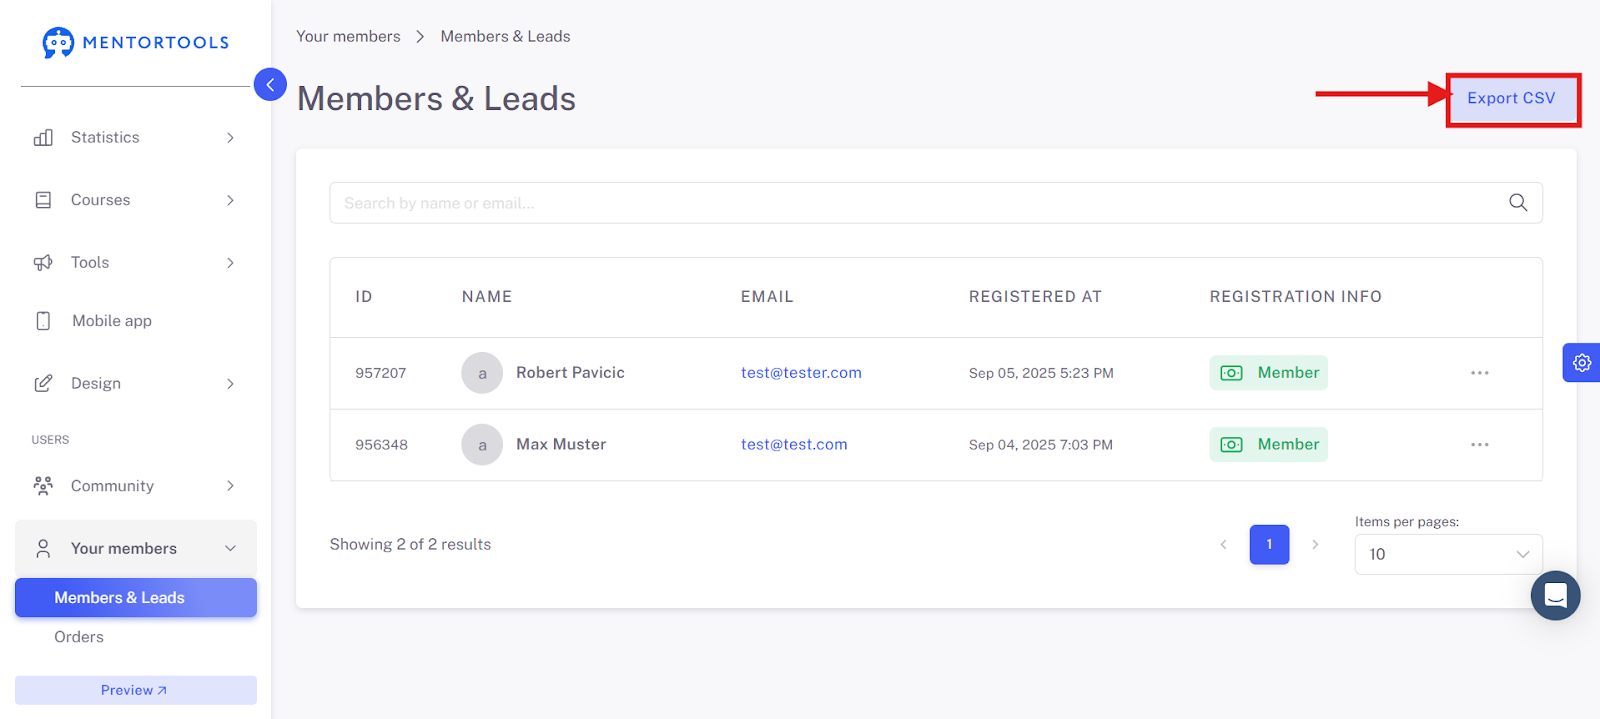This screenshot has height=719, width=1600.
Task: Open email link test@tester.com
Action: coord(801,373)
